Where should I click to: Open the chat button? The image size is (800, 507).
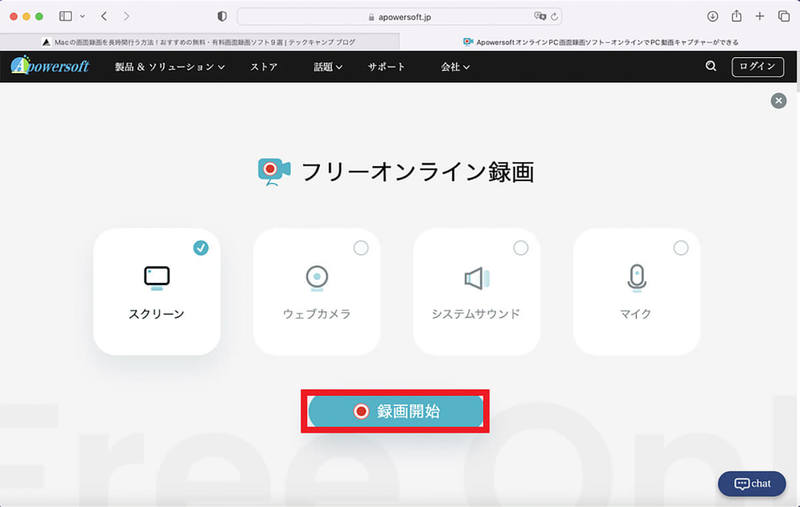[752, 484]
